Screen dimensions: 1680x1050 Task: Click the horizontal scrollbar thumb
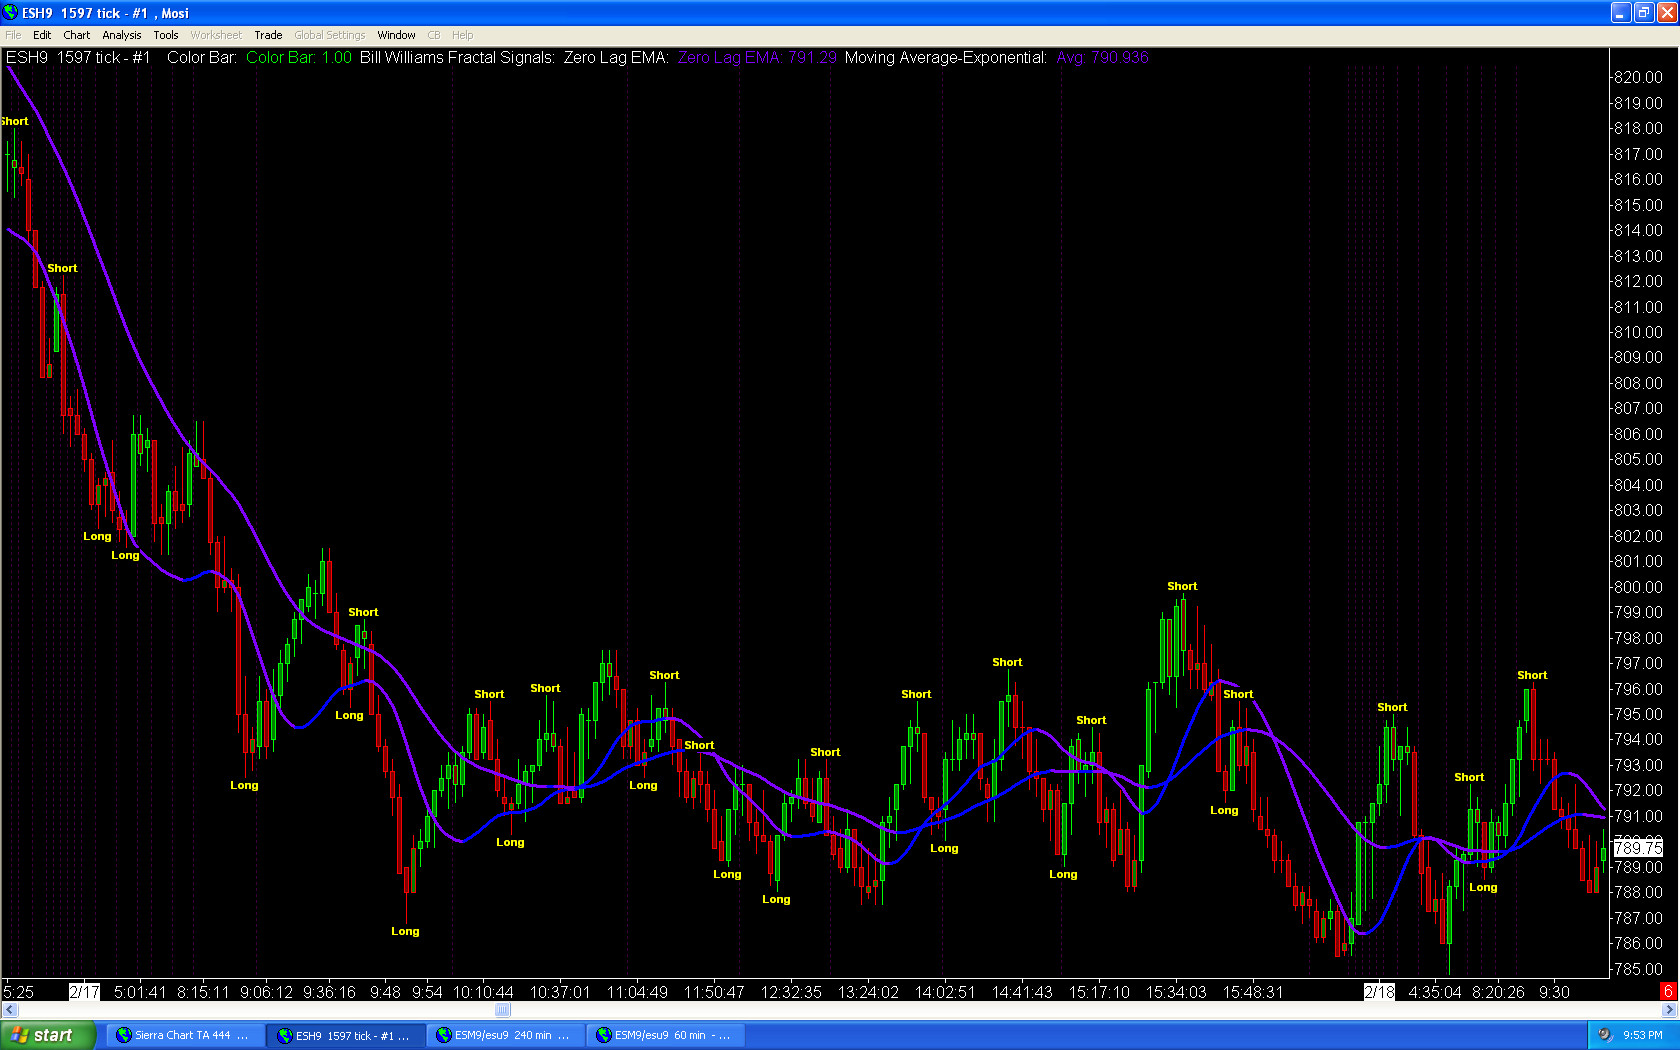pyautogui.click(x=502, y=1010)
